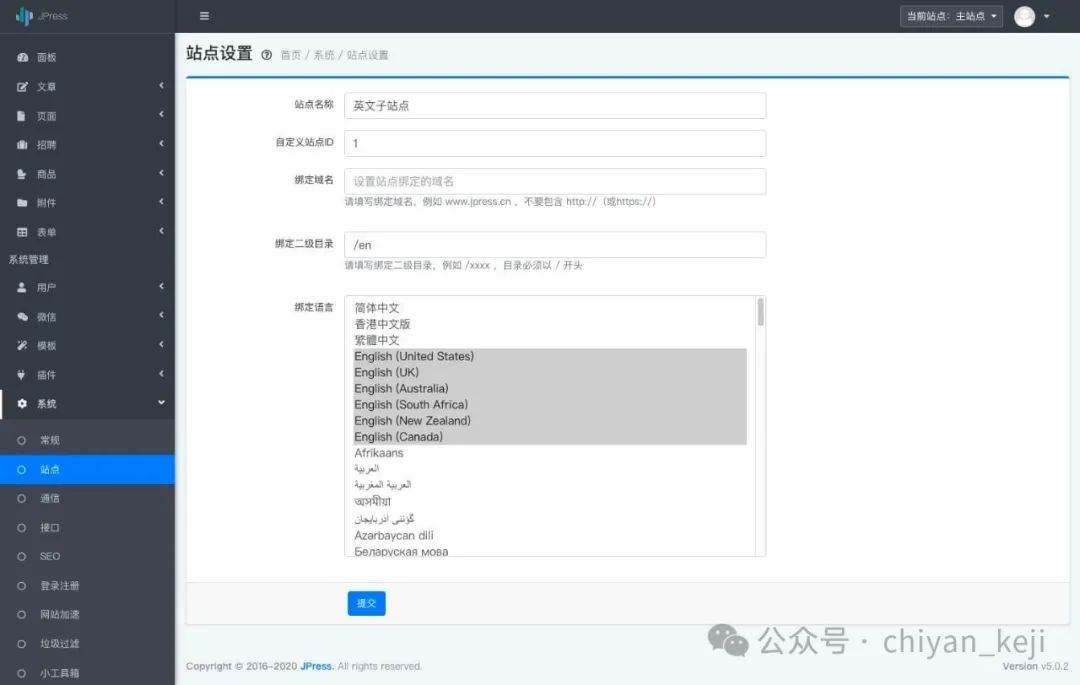Select Afrikaans in language list
Image resolution: width=1080 pixels, height=685 pixels.
click(550, 453)
